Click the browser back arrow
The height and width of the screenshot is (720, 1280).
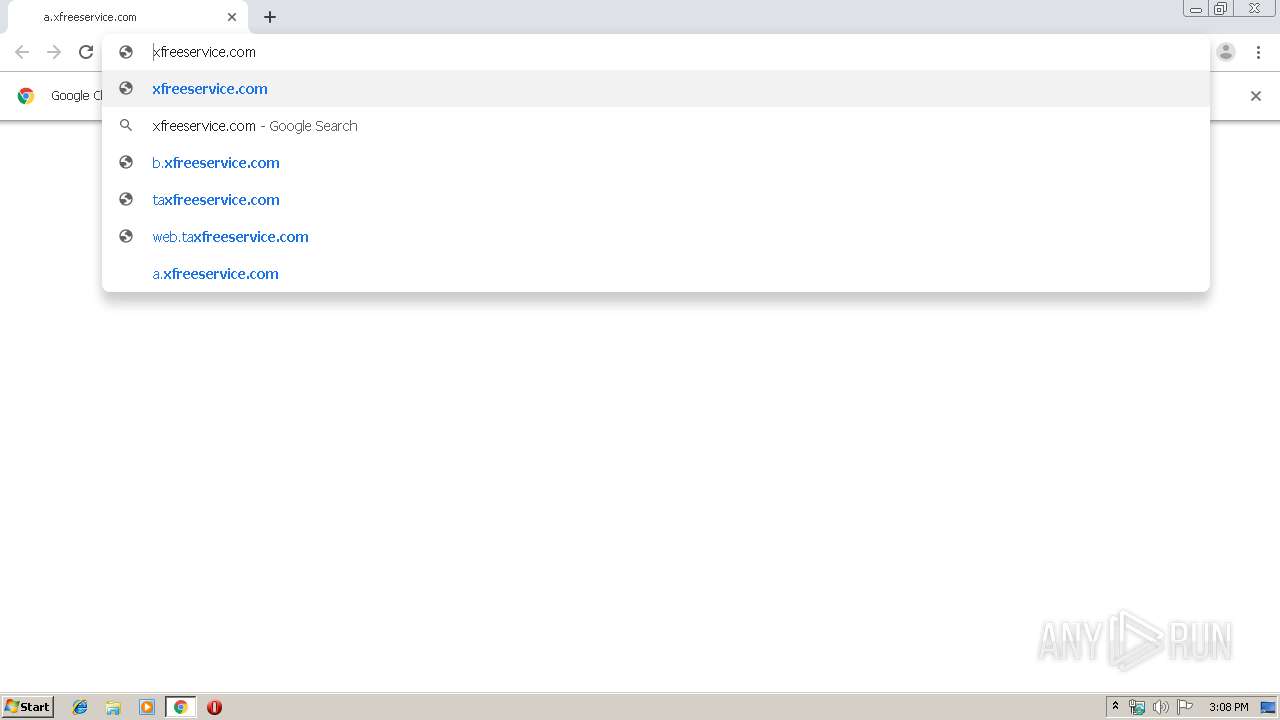[x=22, y=52]
